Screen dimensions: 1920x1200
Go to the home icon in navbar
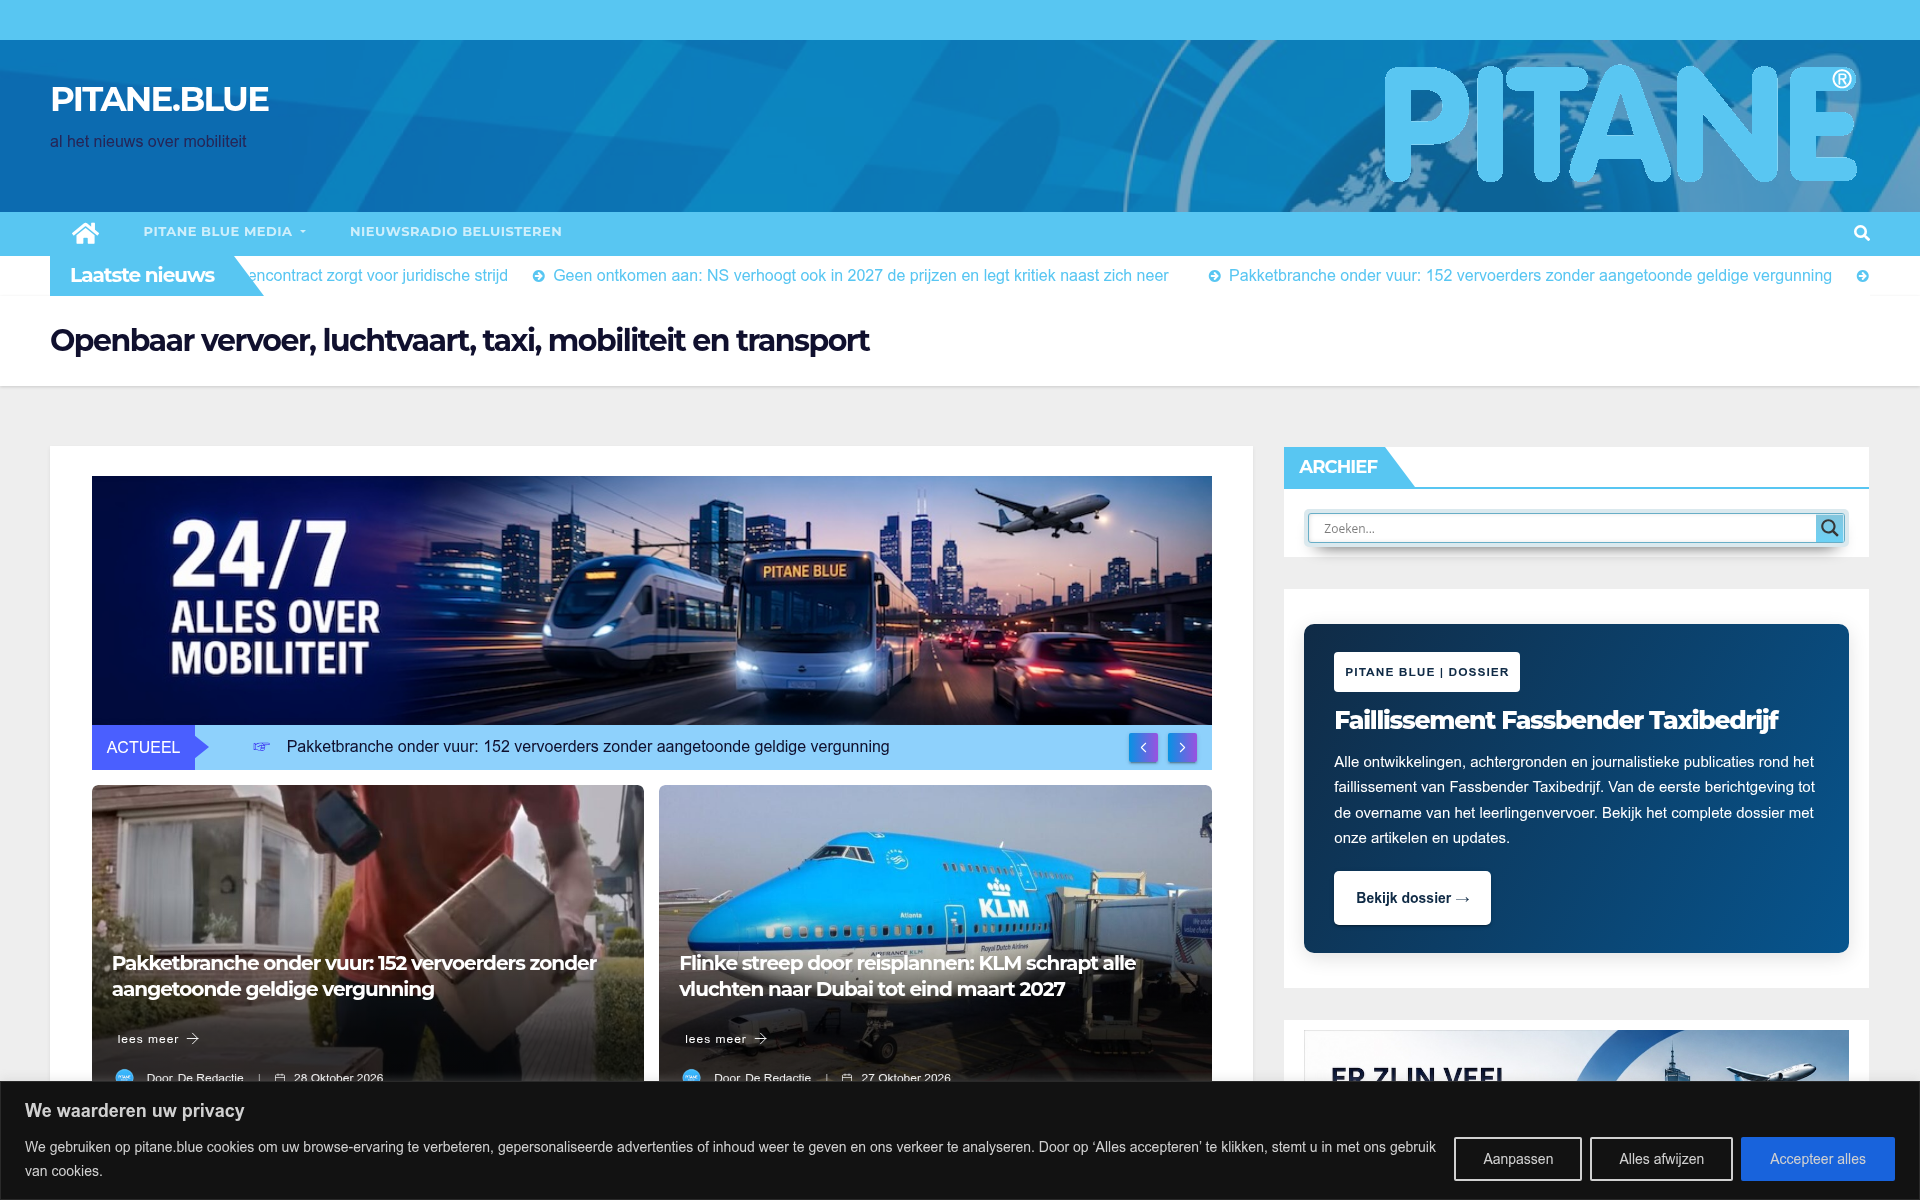[x=85, y=233]
